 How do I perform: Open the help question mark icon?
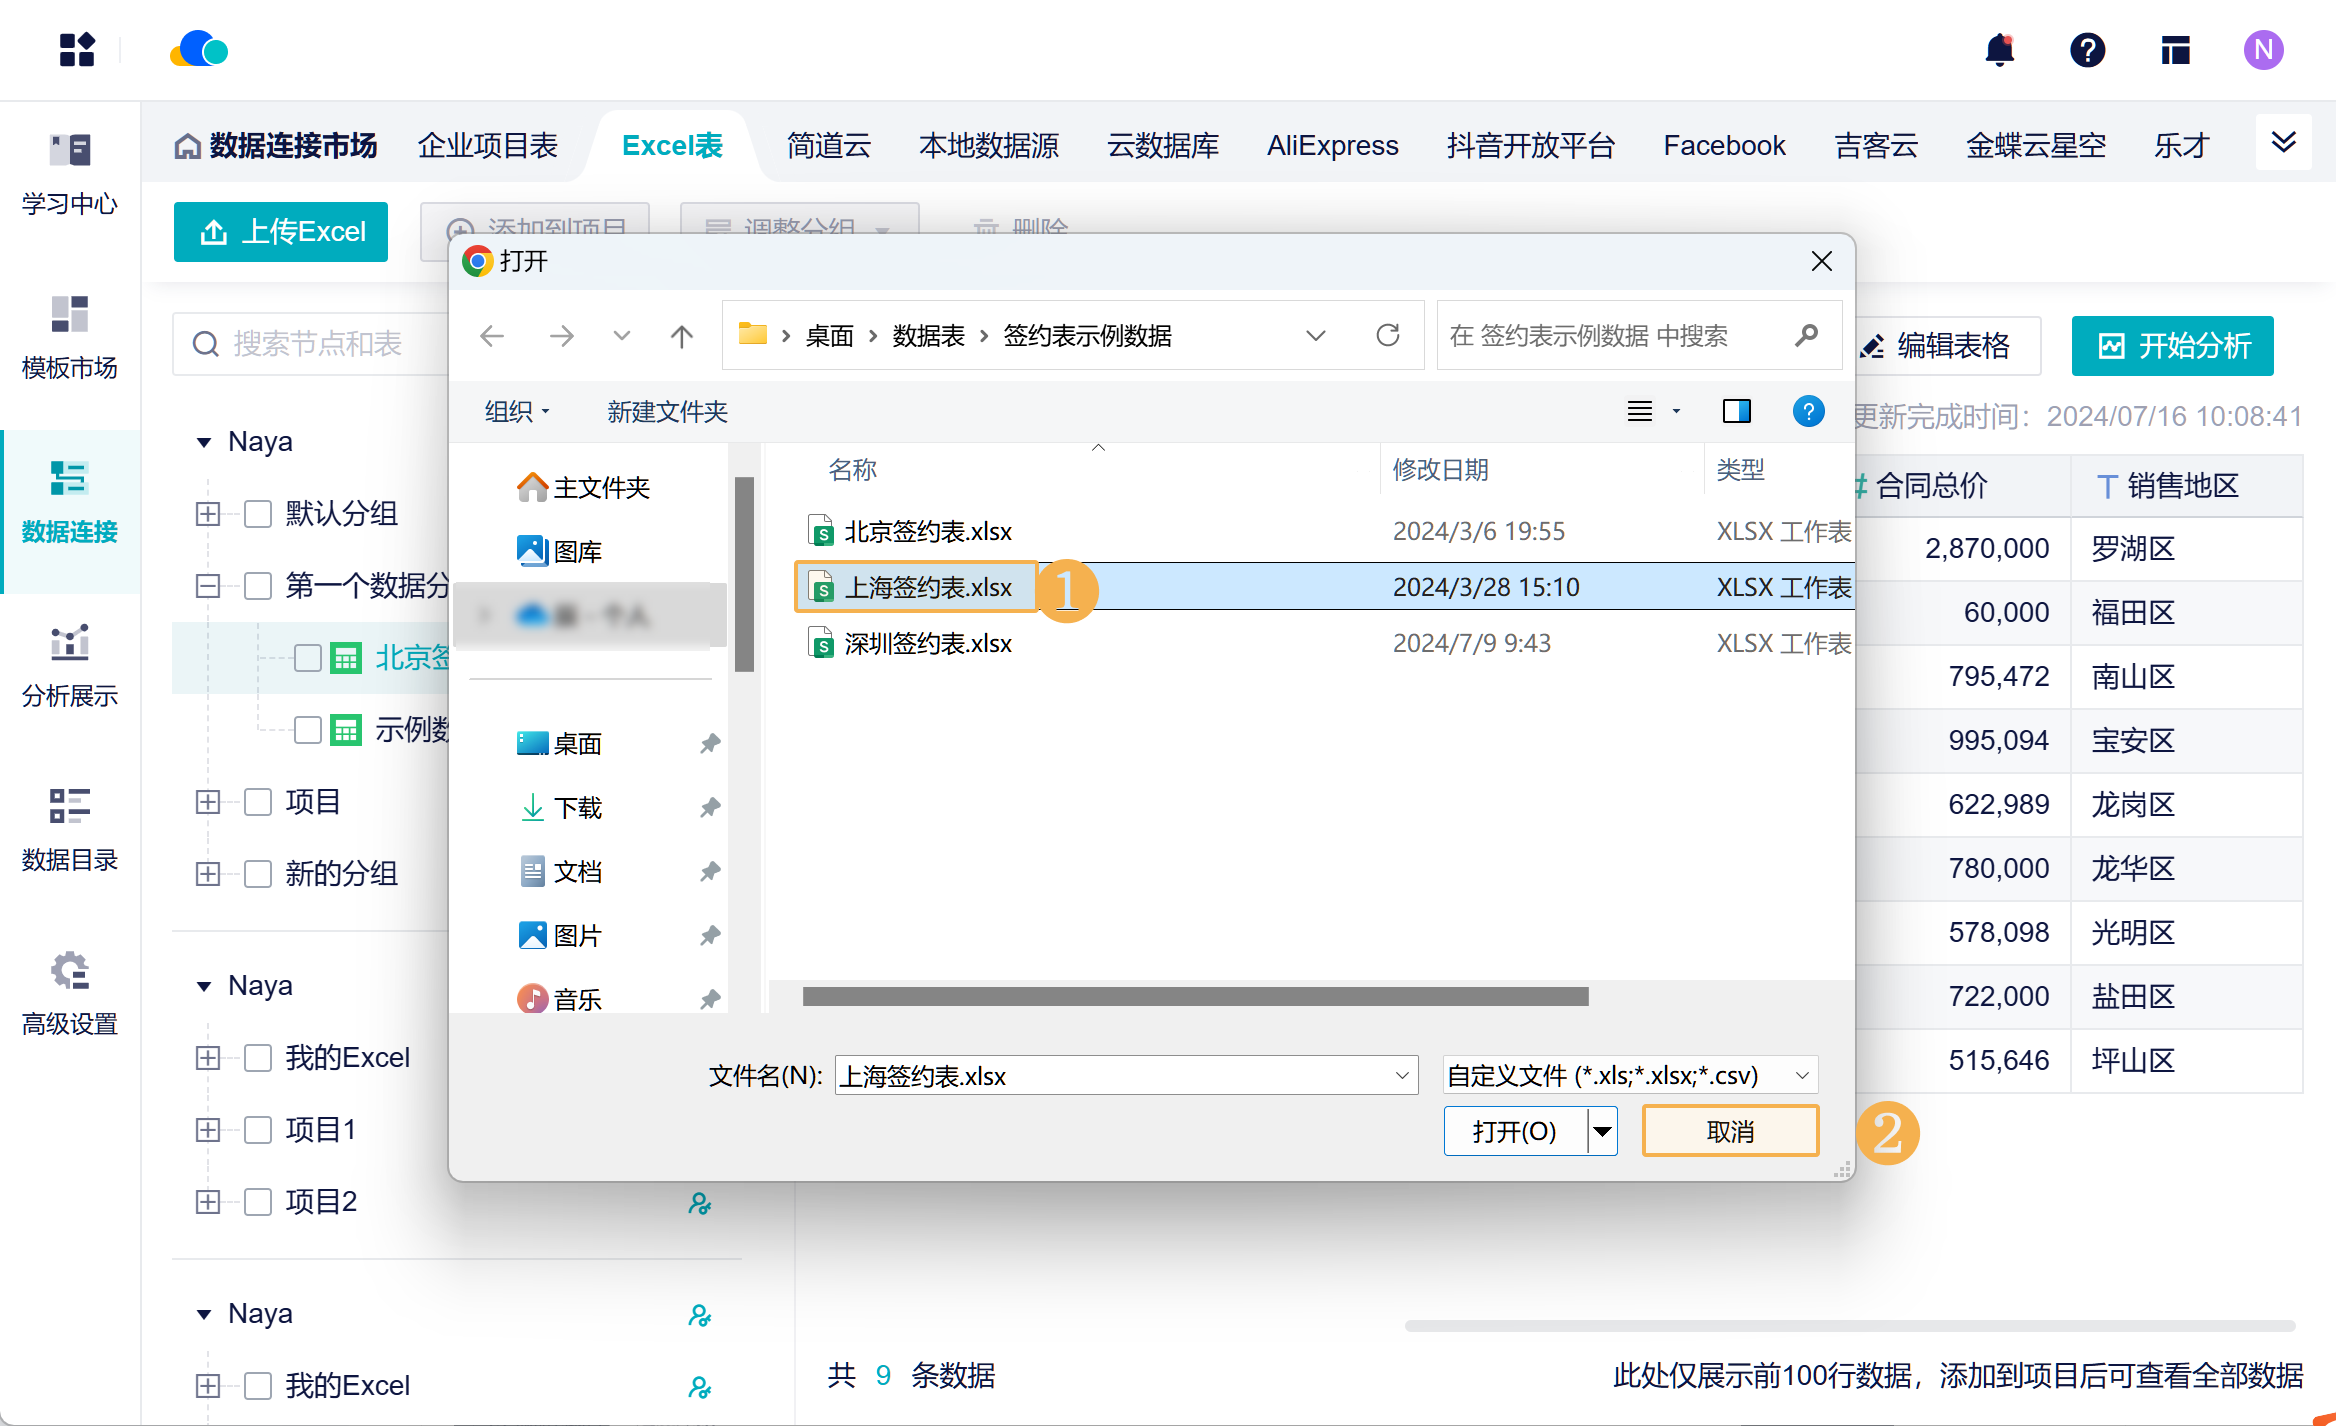click(x=2087, y=50)
